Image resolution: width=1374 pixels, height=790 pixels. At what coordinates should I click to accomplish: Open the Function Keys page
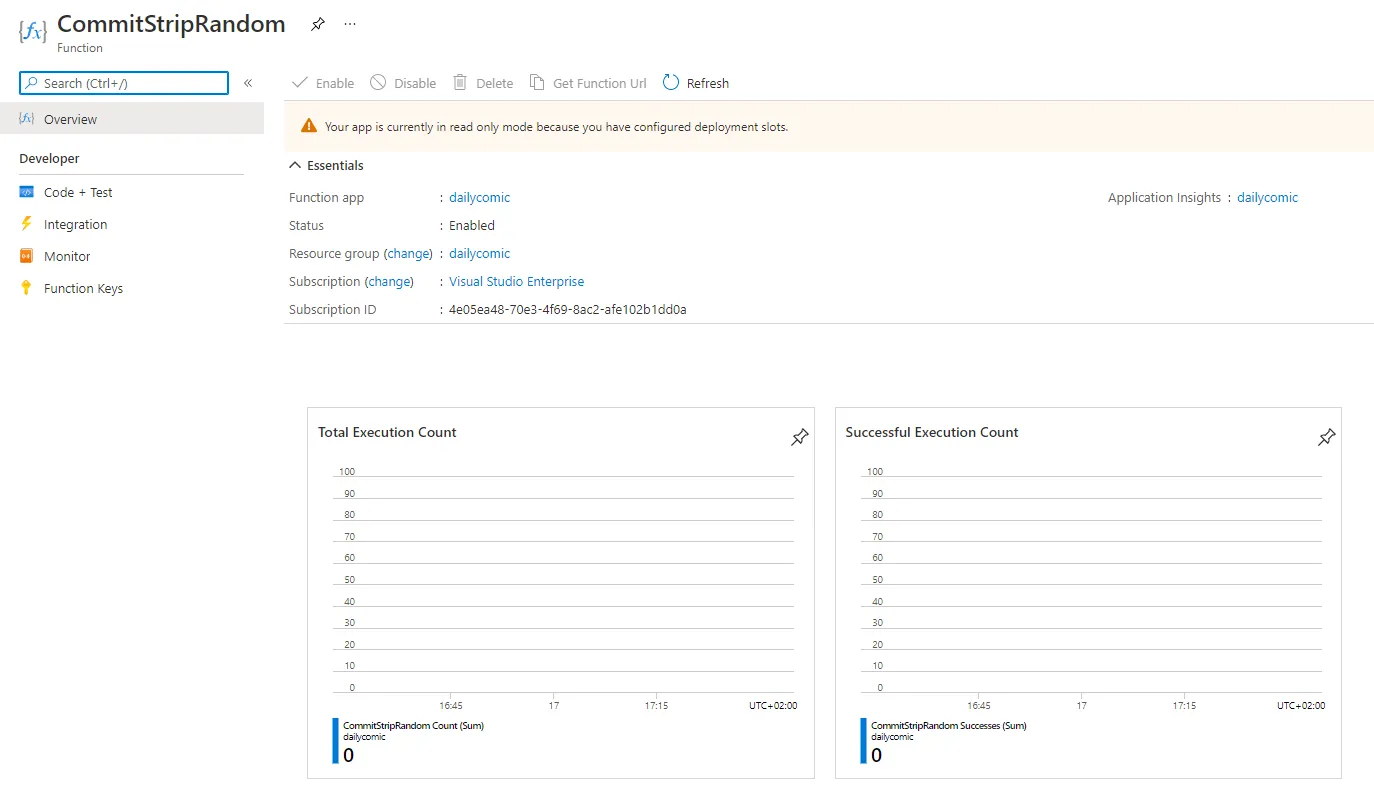click(83, 288)
